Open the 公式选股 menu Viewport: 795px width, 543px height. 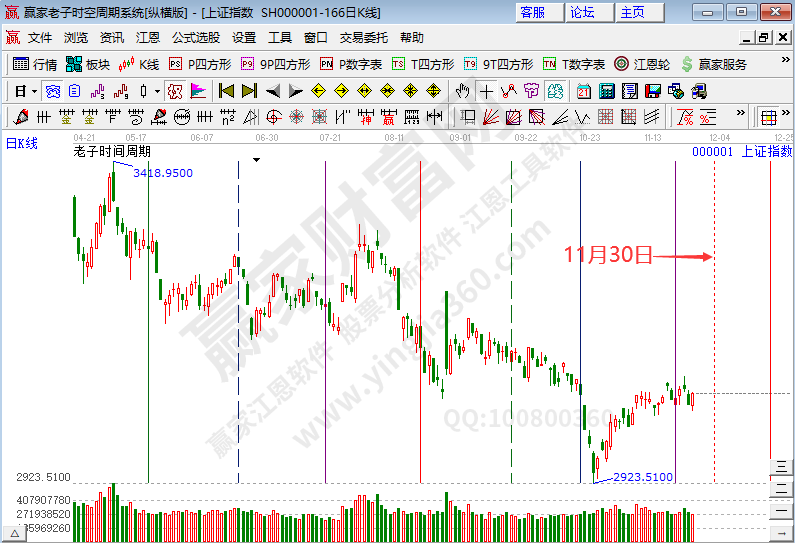coord(196,38)
